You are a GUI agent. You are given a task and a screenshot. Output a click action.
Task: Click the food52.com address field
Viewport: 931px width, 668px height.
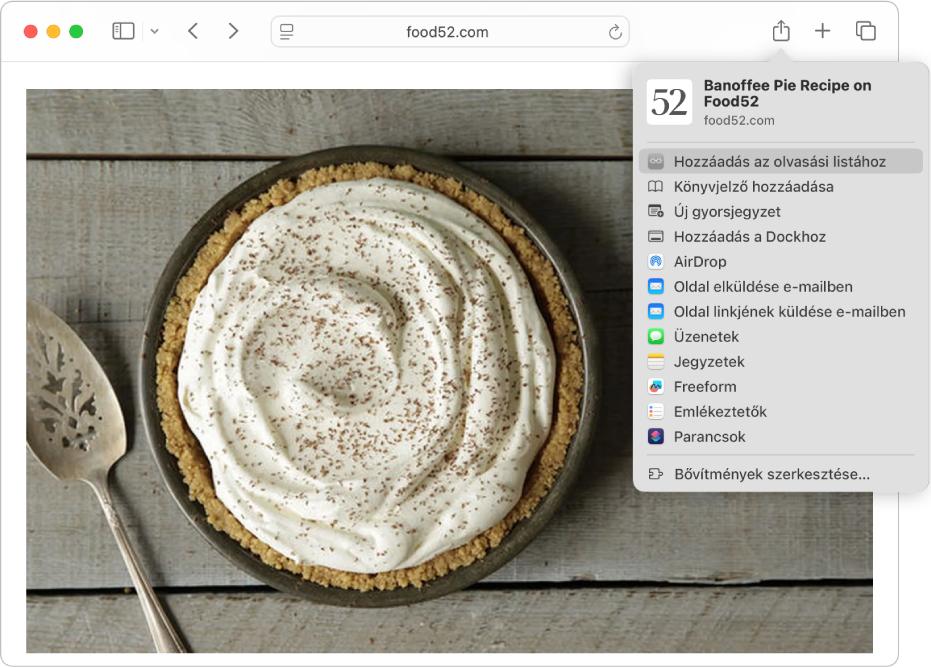point(449,31)
